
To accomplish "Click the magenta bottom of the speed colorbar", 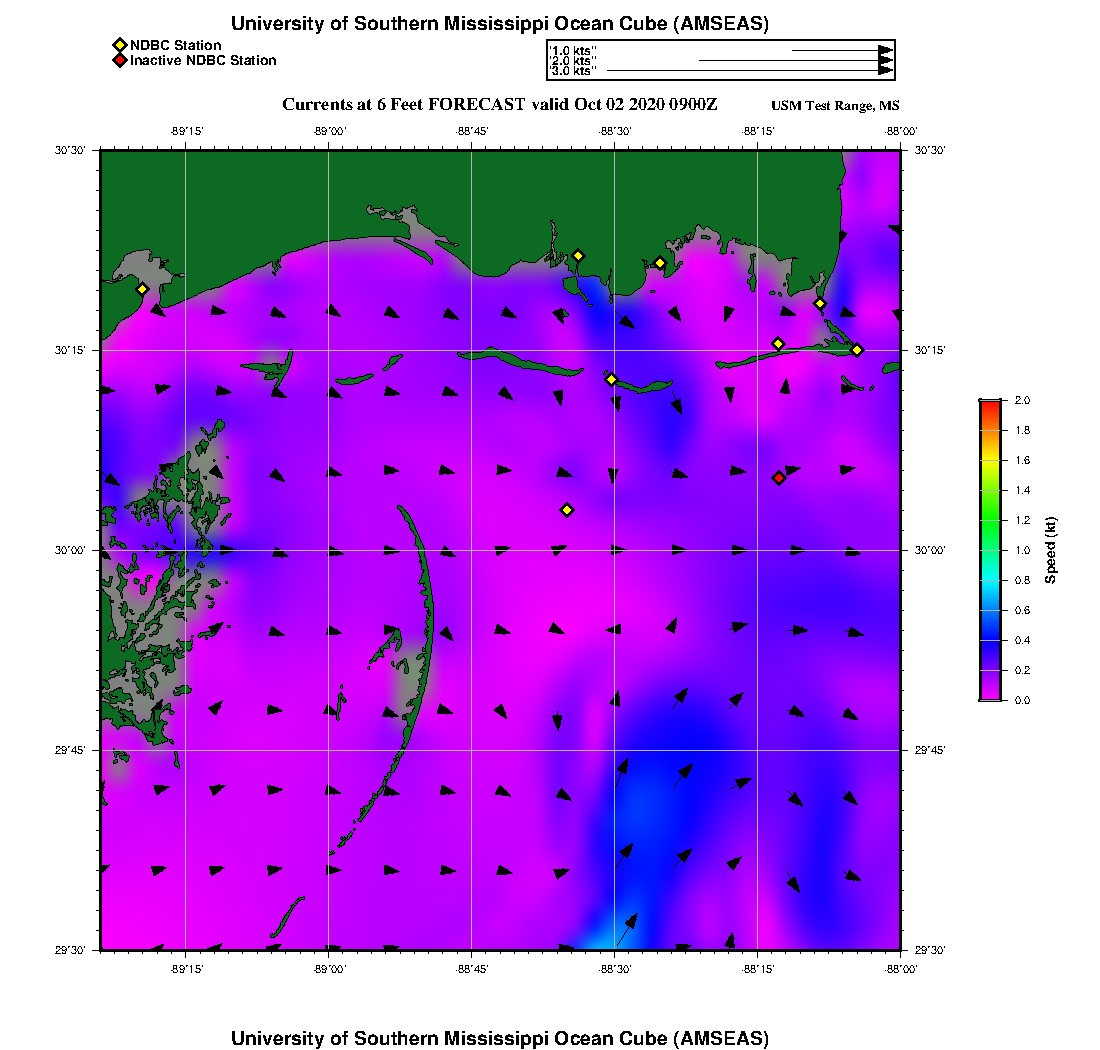I will point(989,695).
